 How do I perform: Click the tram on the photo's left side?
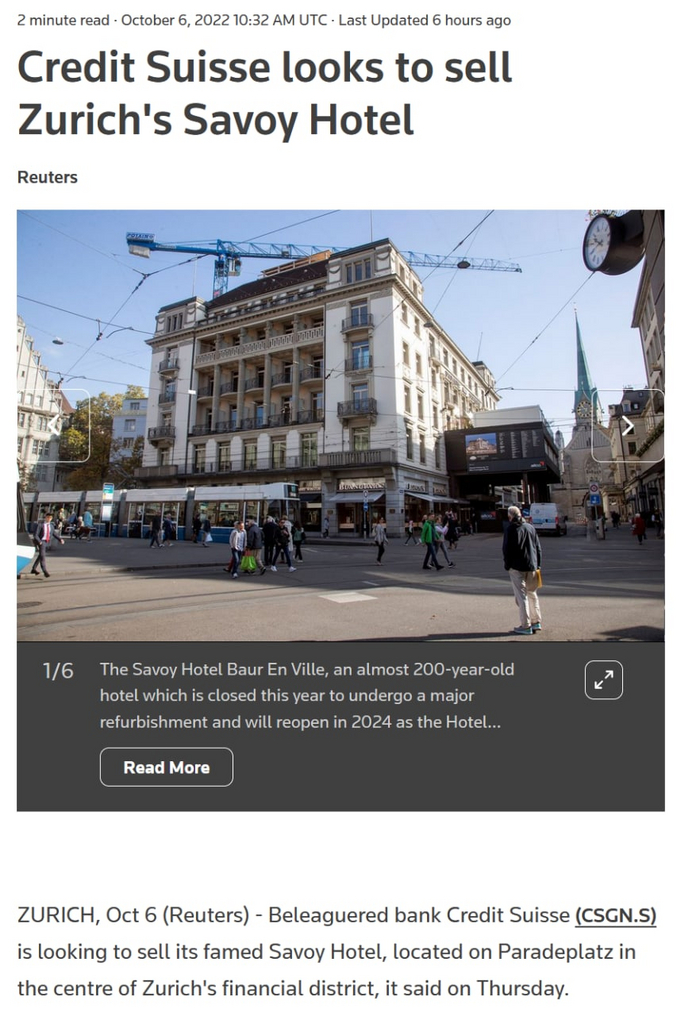[x=162, y=513]
